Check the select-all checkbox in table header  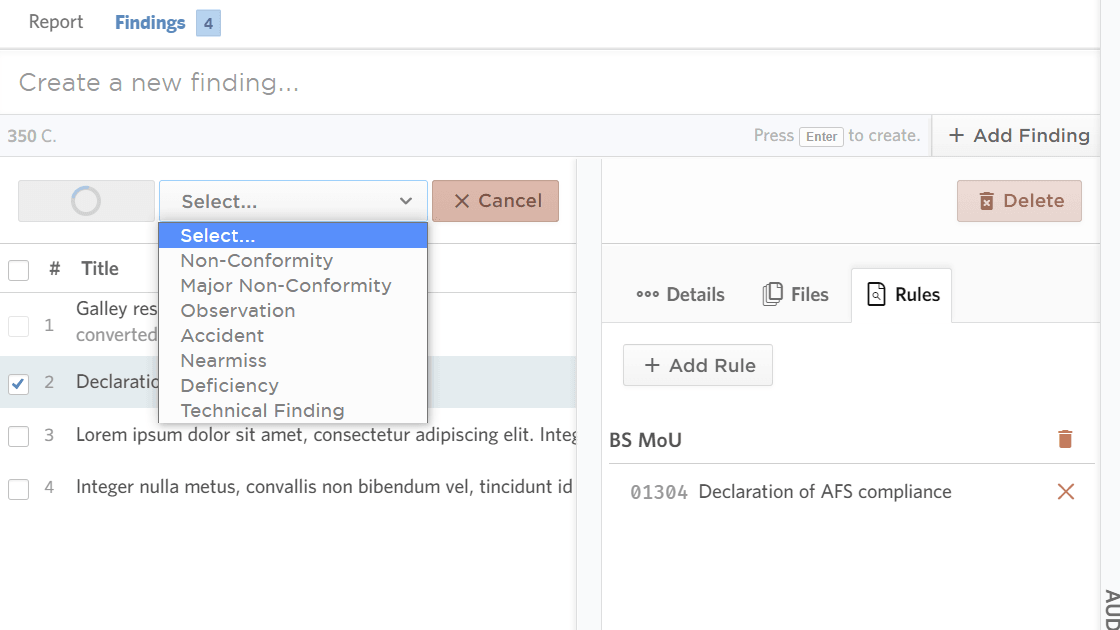(18, 268)
